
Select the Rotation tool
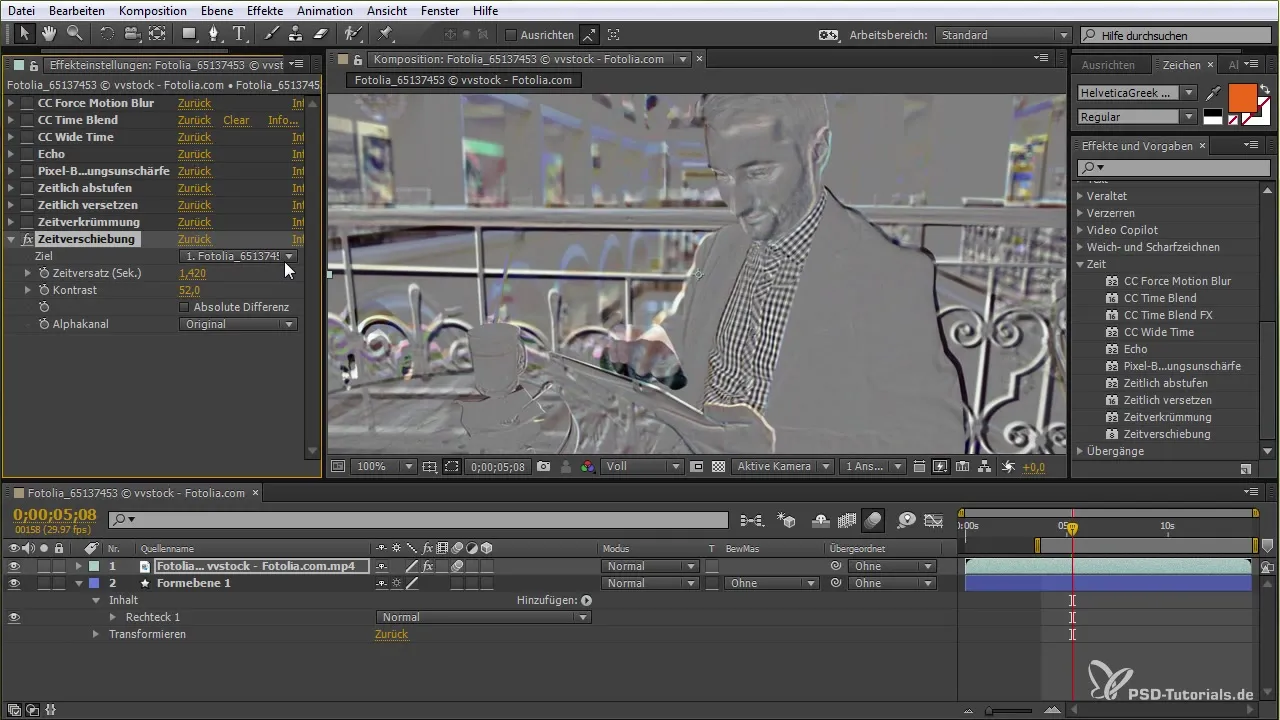pos(107,34)
